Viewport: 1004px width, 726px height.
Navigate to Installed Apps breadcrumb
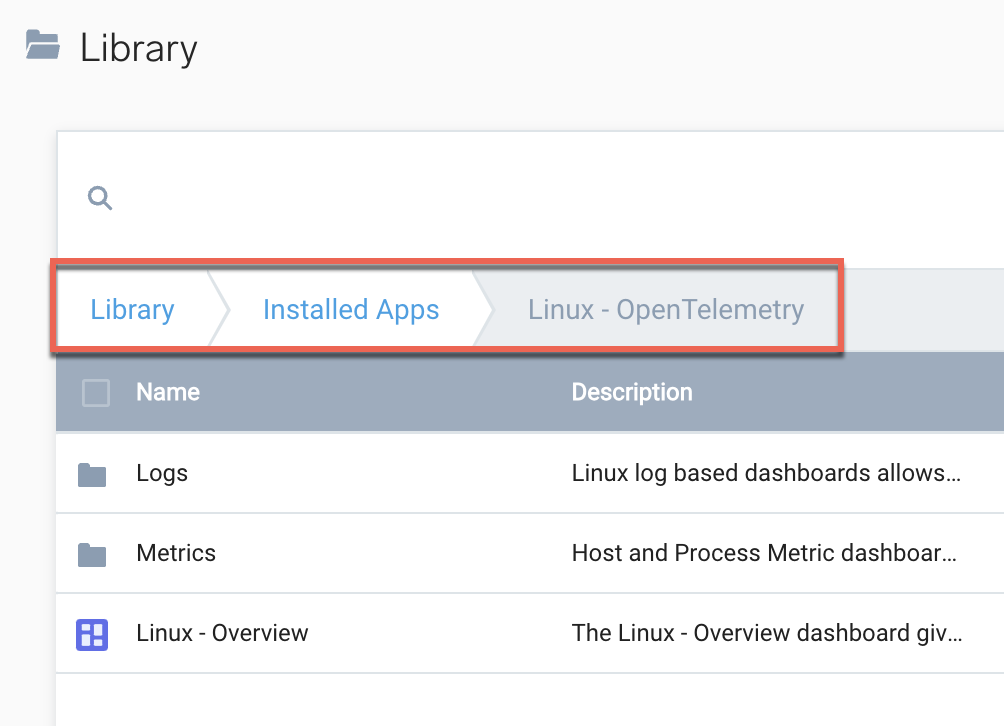point(350,310)
